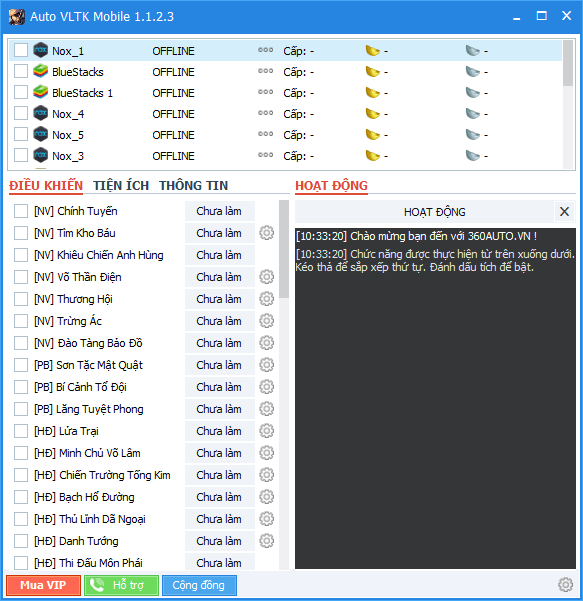Click the three-dots icon on Nox_1 row
This screenshot has width=583, height=601.
point(265,50)
